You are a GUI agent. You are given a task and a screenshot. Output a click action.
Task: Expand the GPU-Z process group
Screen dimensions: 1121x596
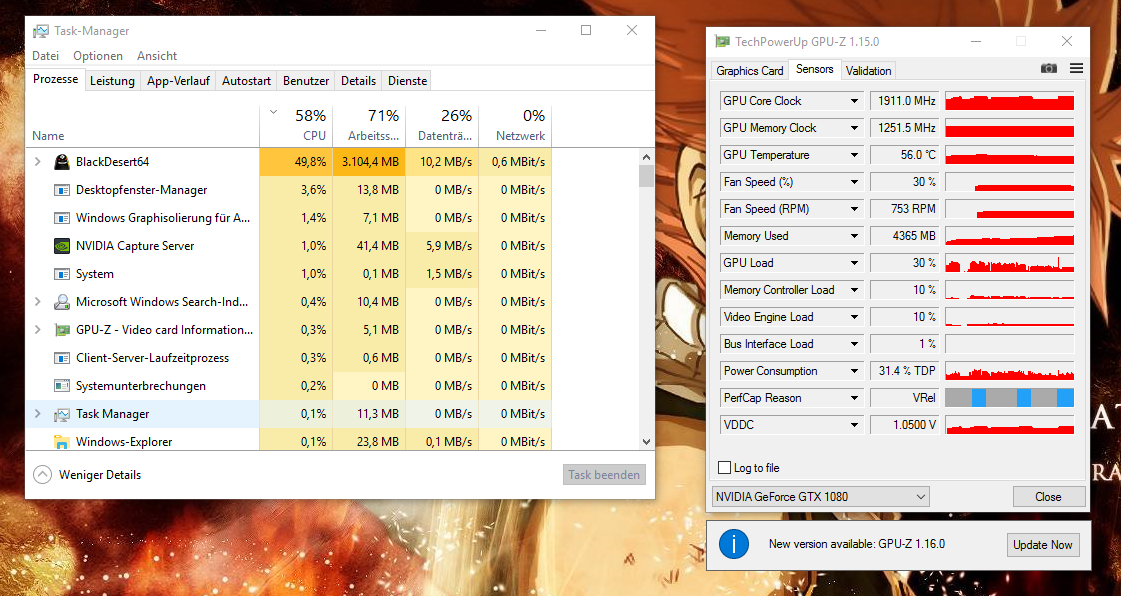[38, 329]
